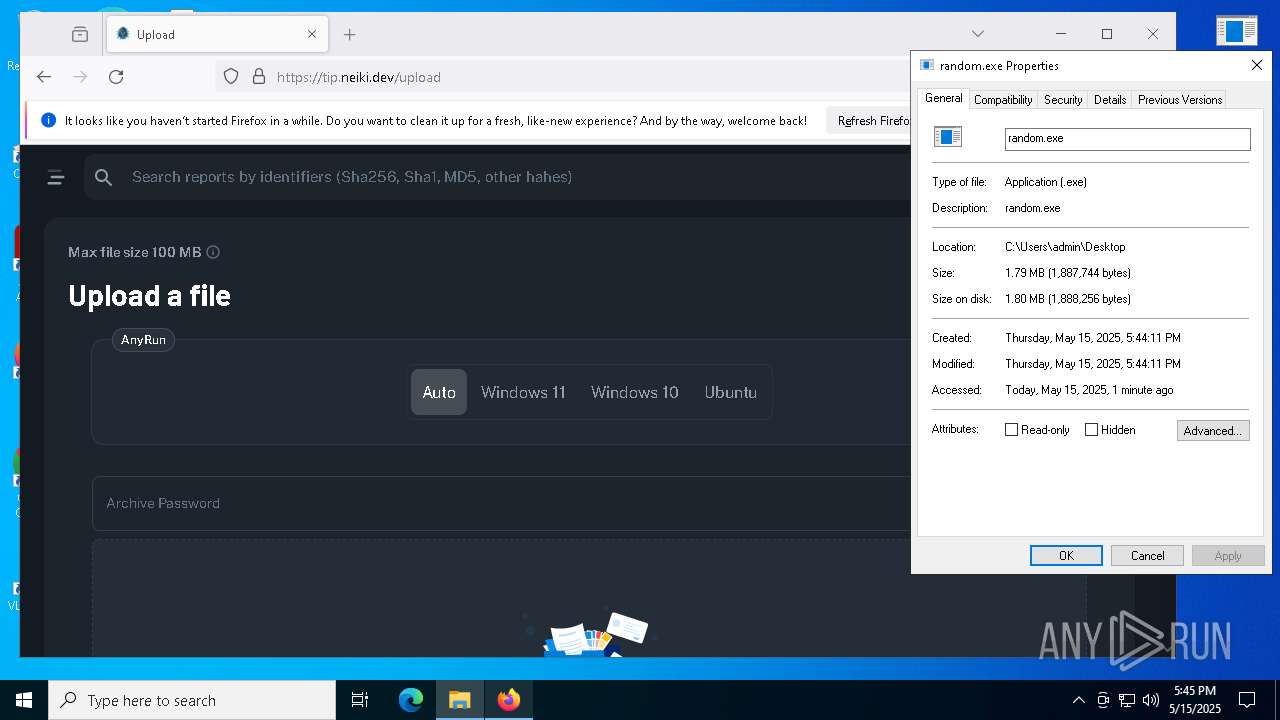Image resolution: width=1280 pixels, height=720 pixels.
Task: Click the random.exe filename field
Action: click(1127, 138)
